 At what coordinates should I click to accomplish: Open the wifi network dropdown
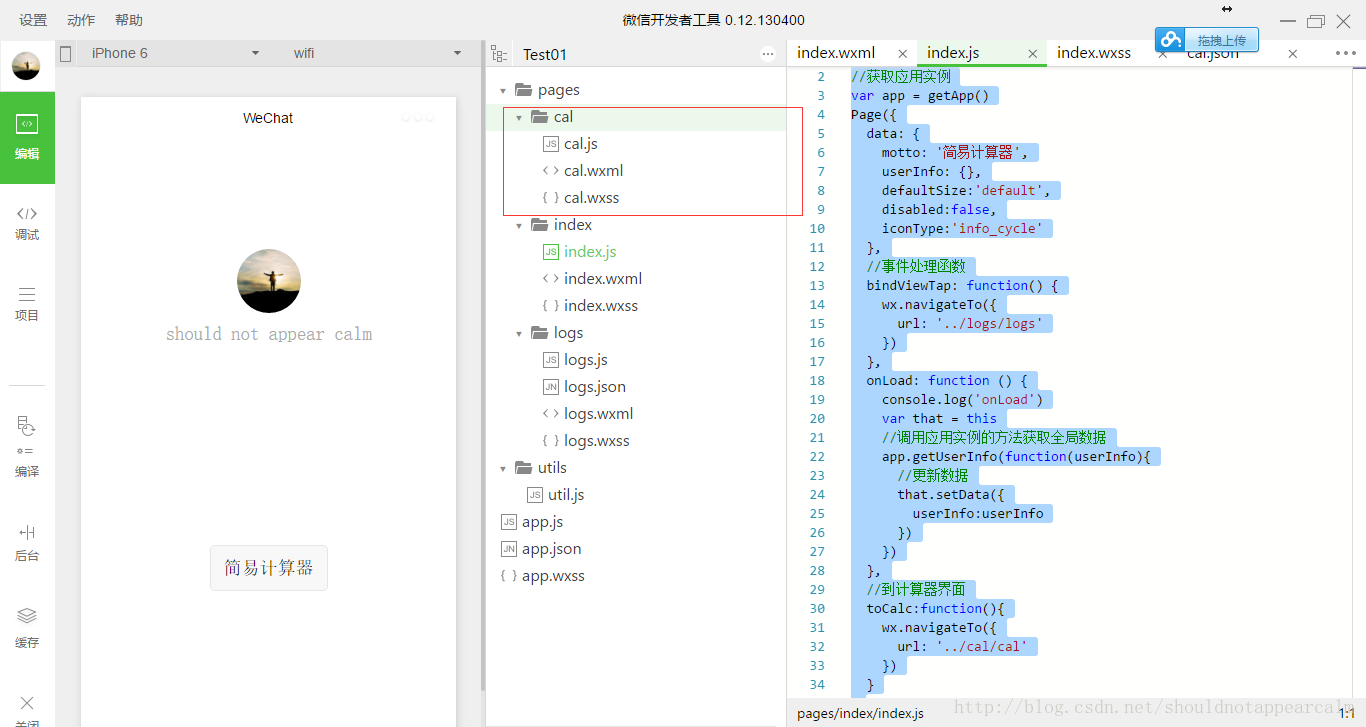378,53
